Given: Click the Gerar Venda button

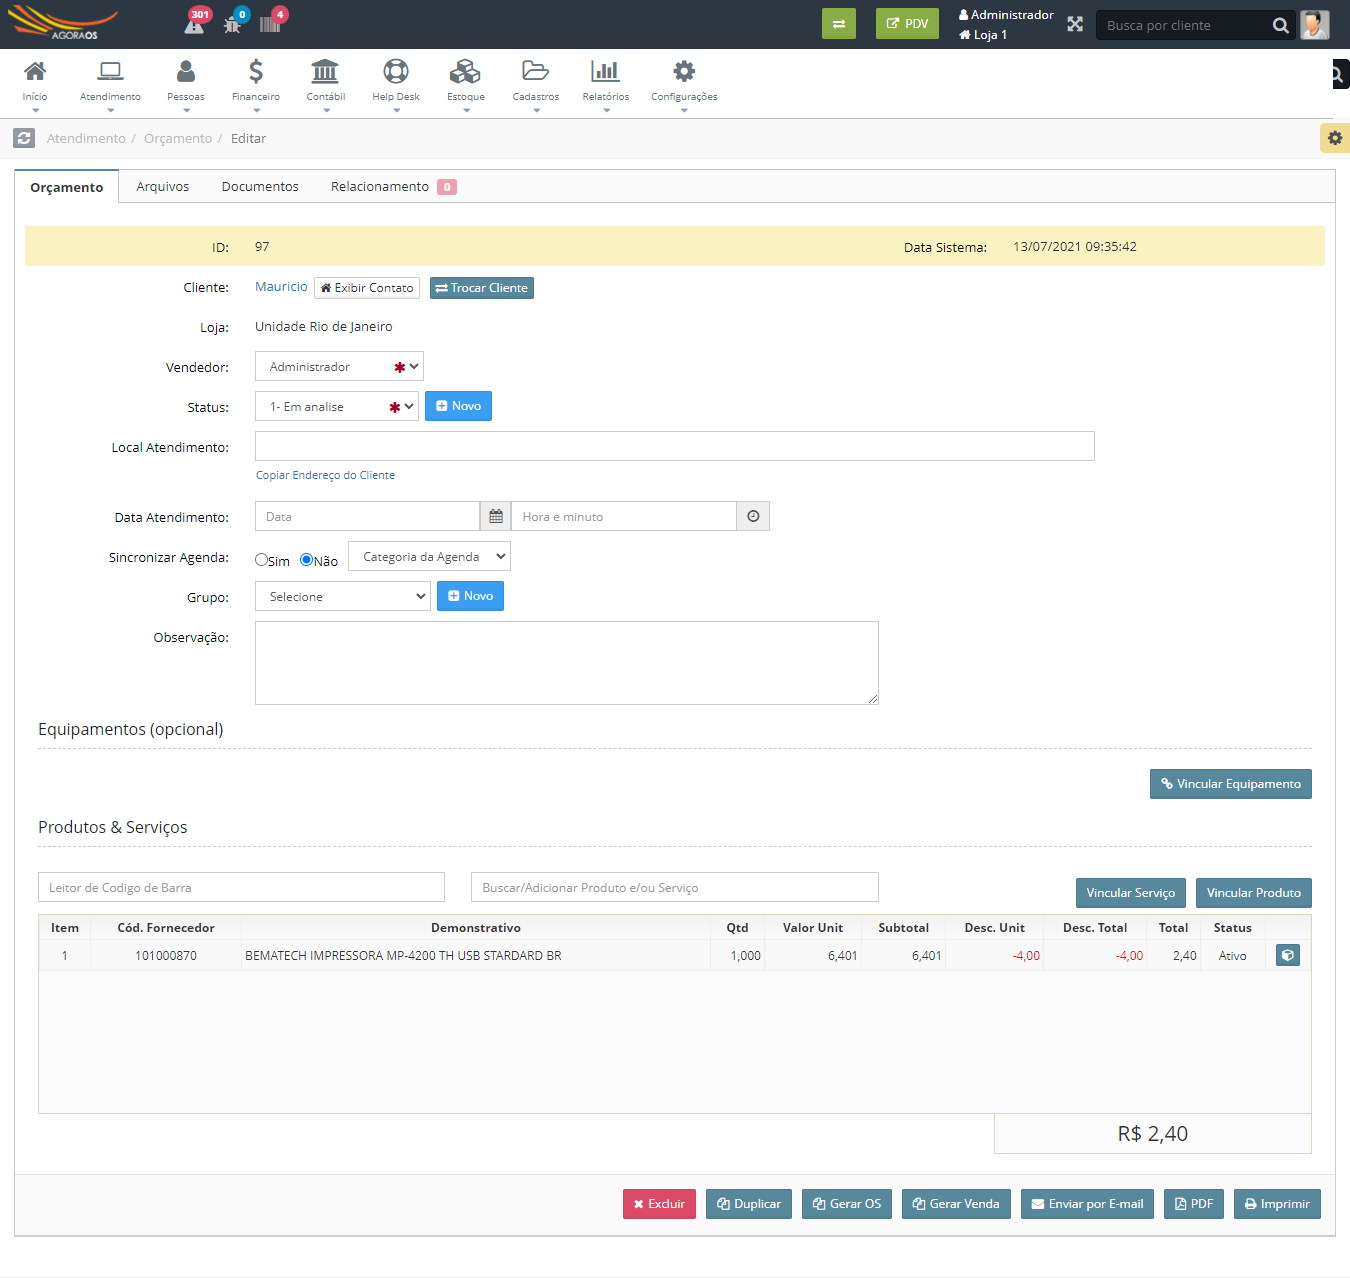Looking at the screenshot, I should point(956,1204).
